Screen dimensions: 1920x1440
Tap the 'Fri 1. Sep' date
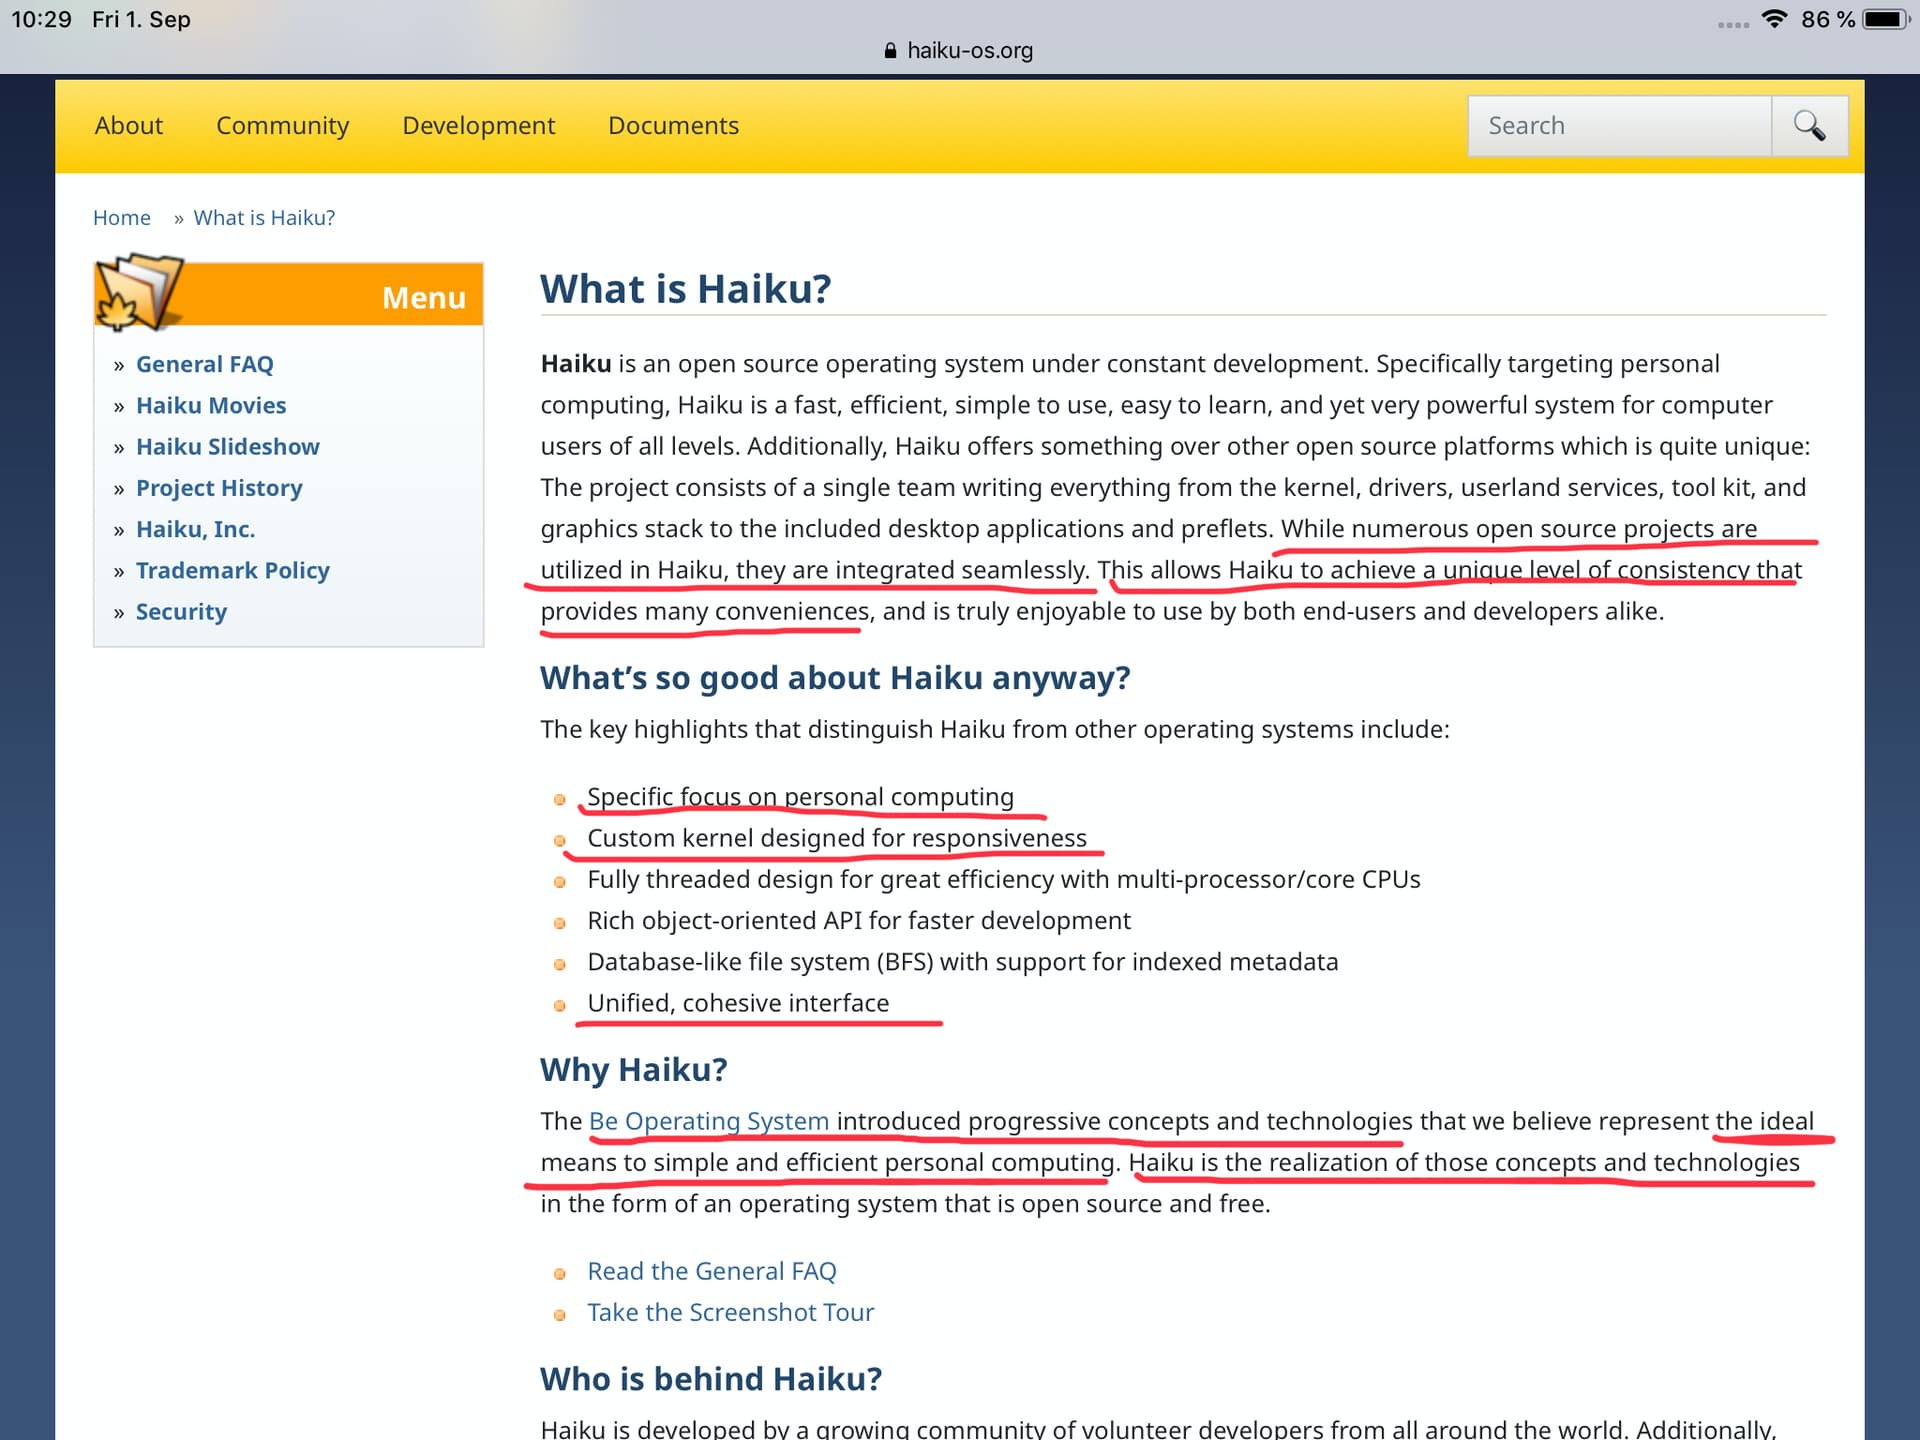pos(141,19)
